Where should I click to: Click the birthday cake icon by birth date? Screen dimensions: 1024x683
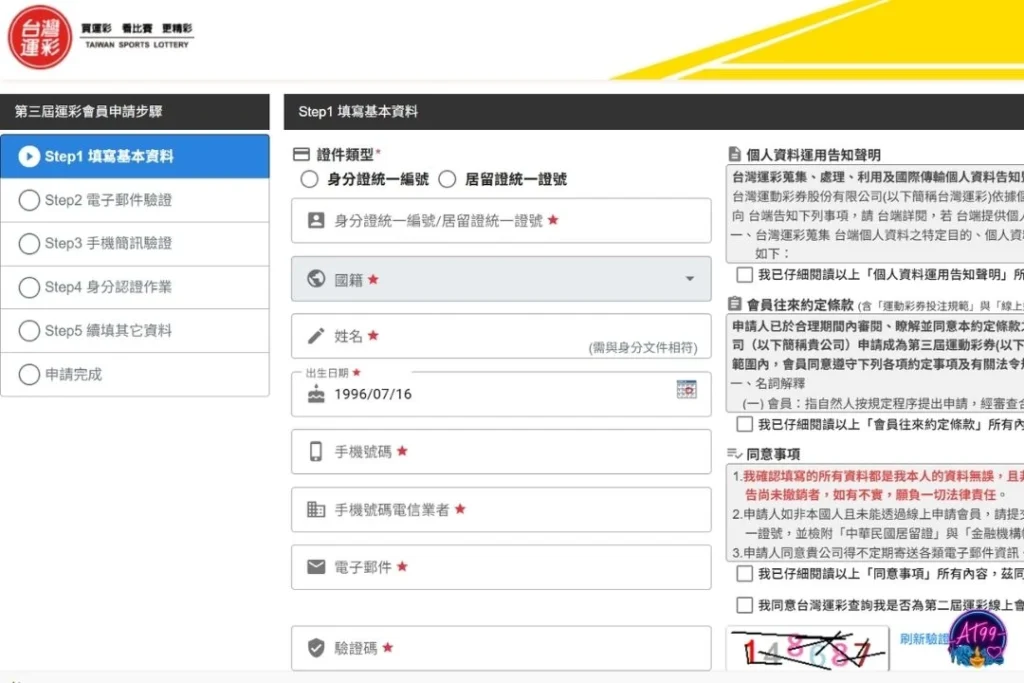316,394
